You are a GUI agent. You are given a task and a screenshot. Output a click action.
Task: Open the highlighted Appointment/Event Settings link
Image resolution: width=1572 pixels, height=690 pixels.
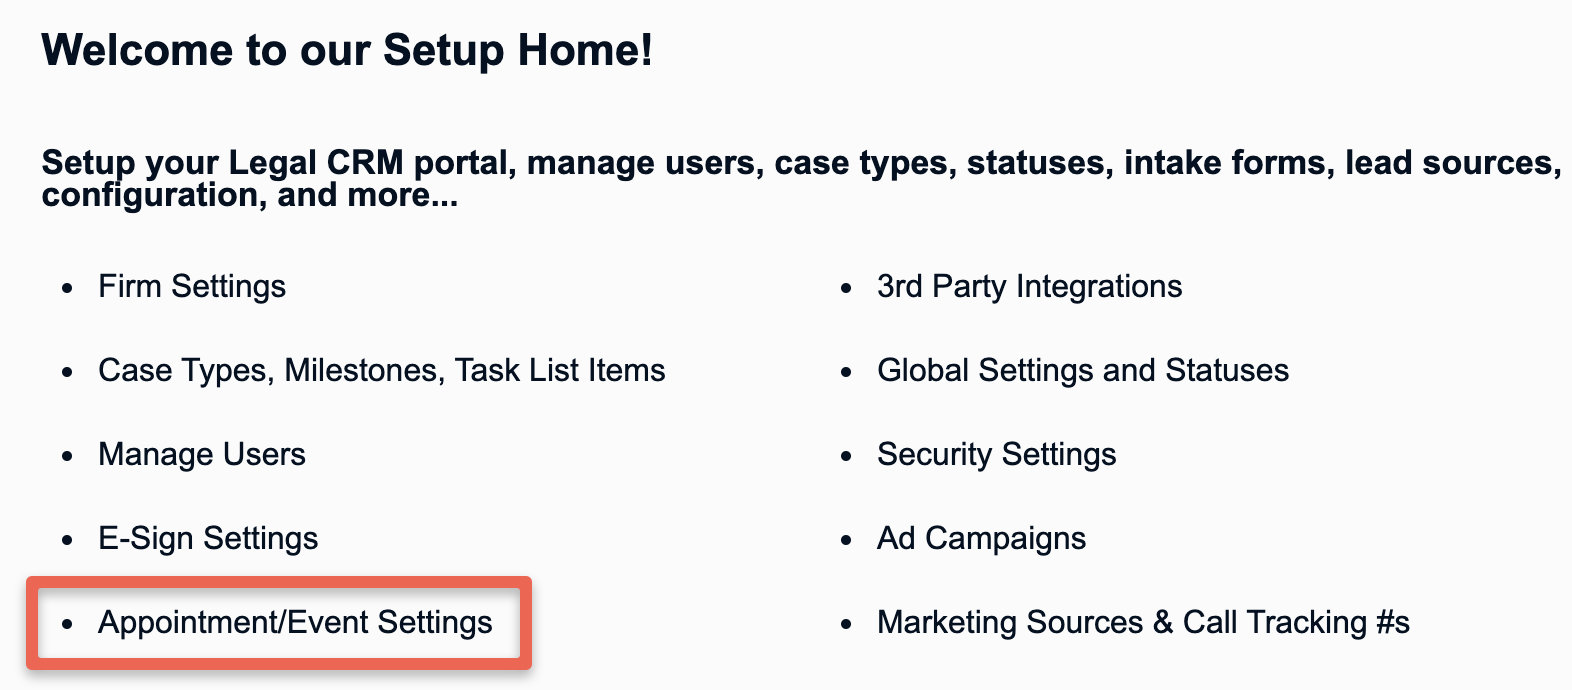[295, 623]
